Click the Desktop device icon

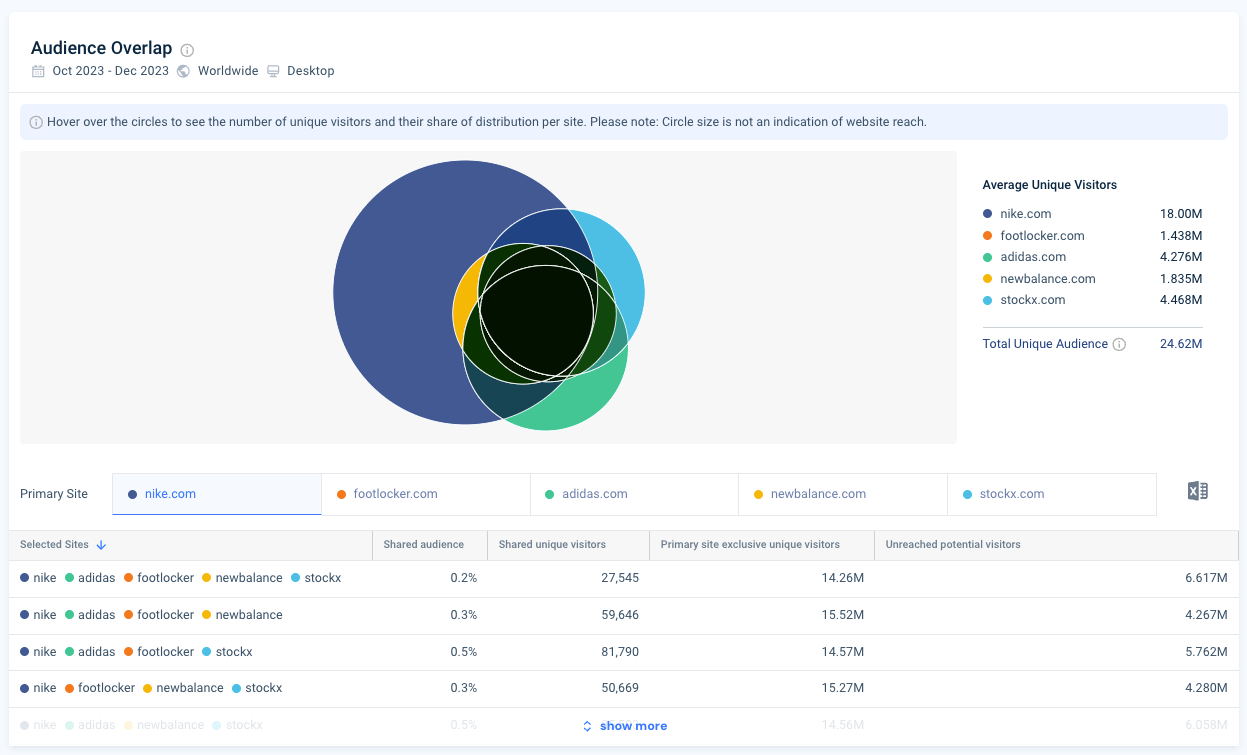[272, 71]
